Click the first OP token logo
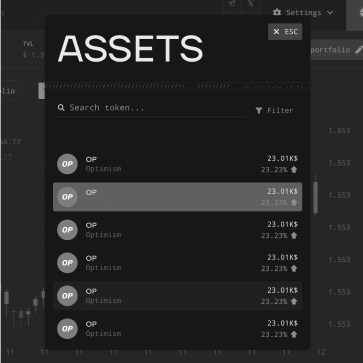The image size is (363, 363). click(67, 164)
